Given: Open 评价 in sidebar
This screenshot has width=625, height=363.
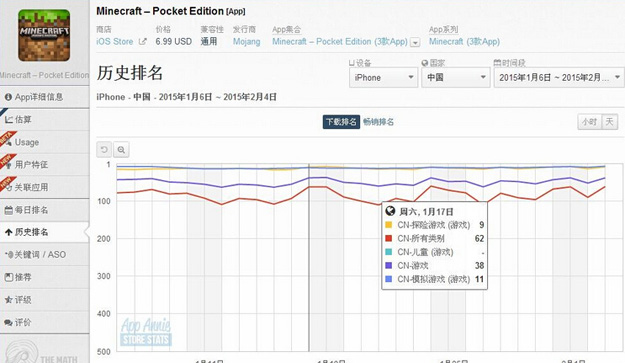Looking at the screenshot, I should point(45,322).
